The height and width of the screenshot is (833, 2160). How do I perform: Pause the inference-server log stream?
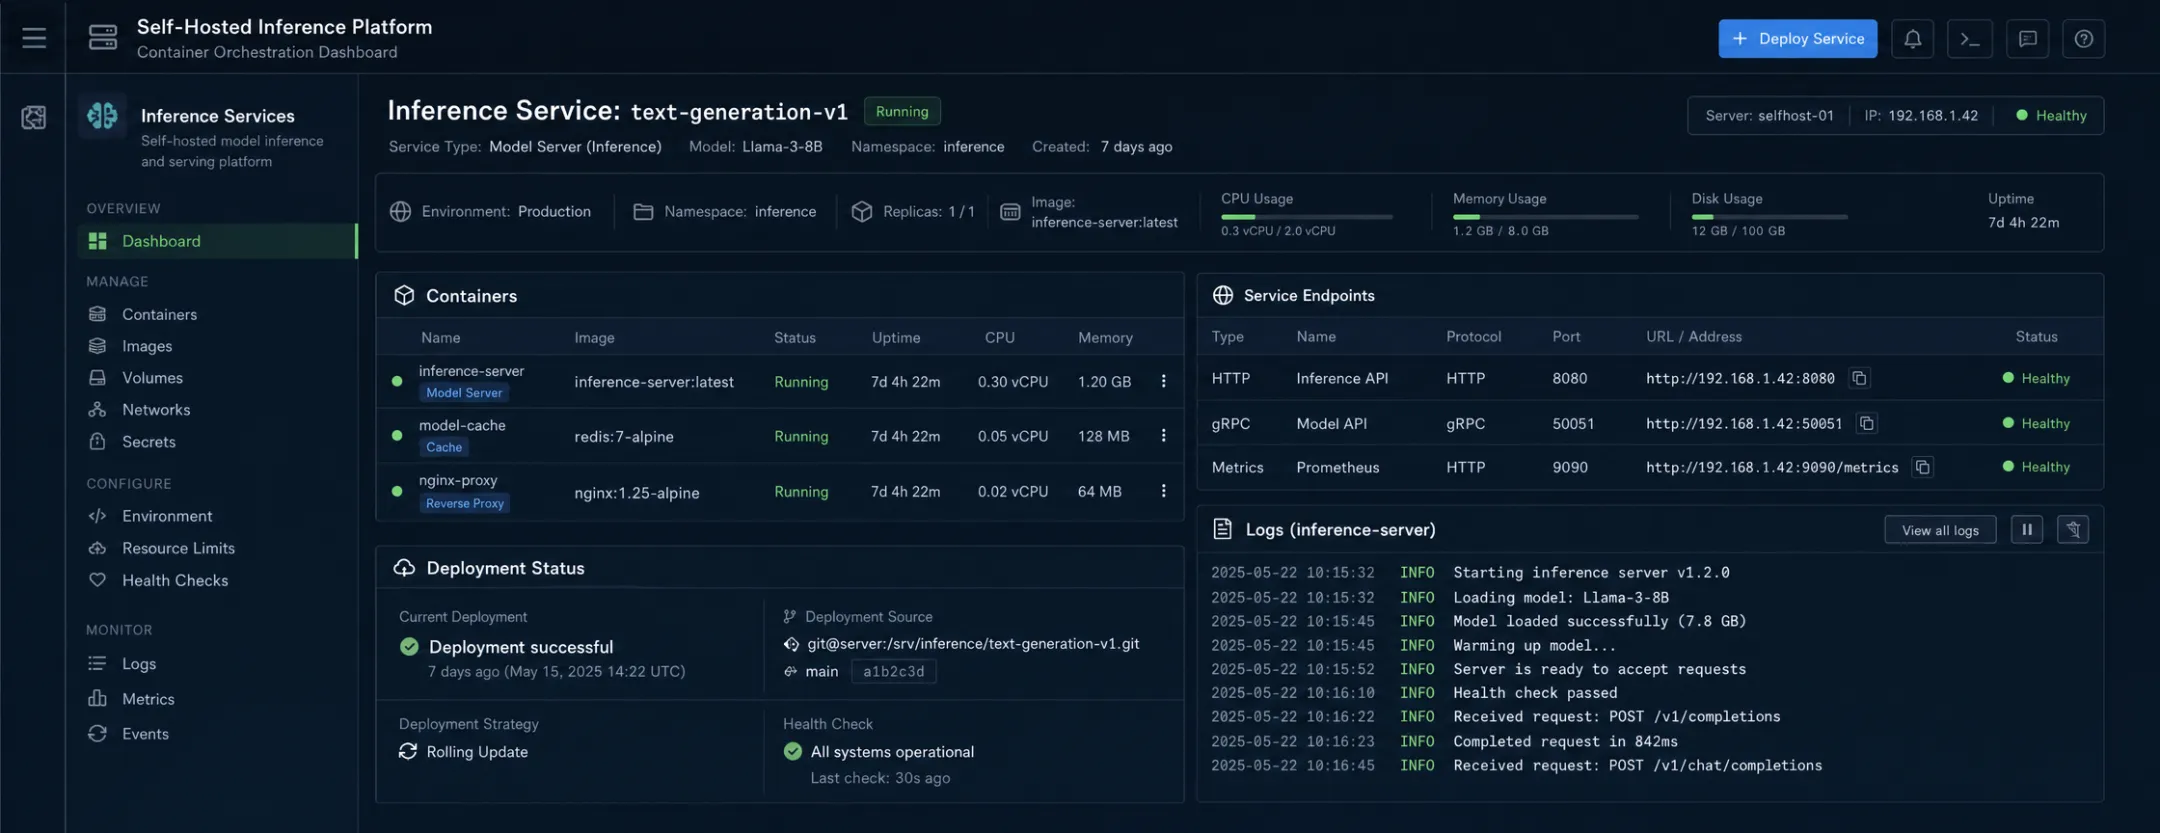2027,529
